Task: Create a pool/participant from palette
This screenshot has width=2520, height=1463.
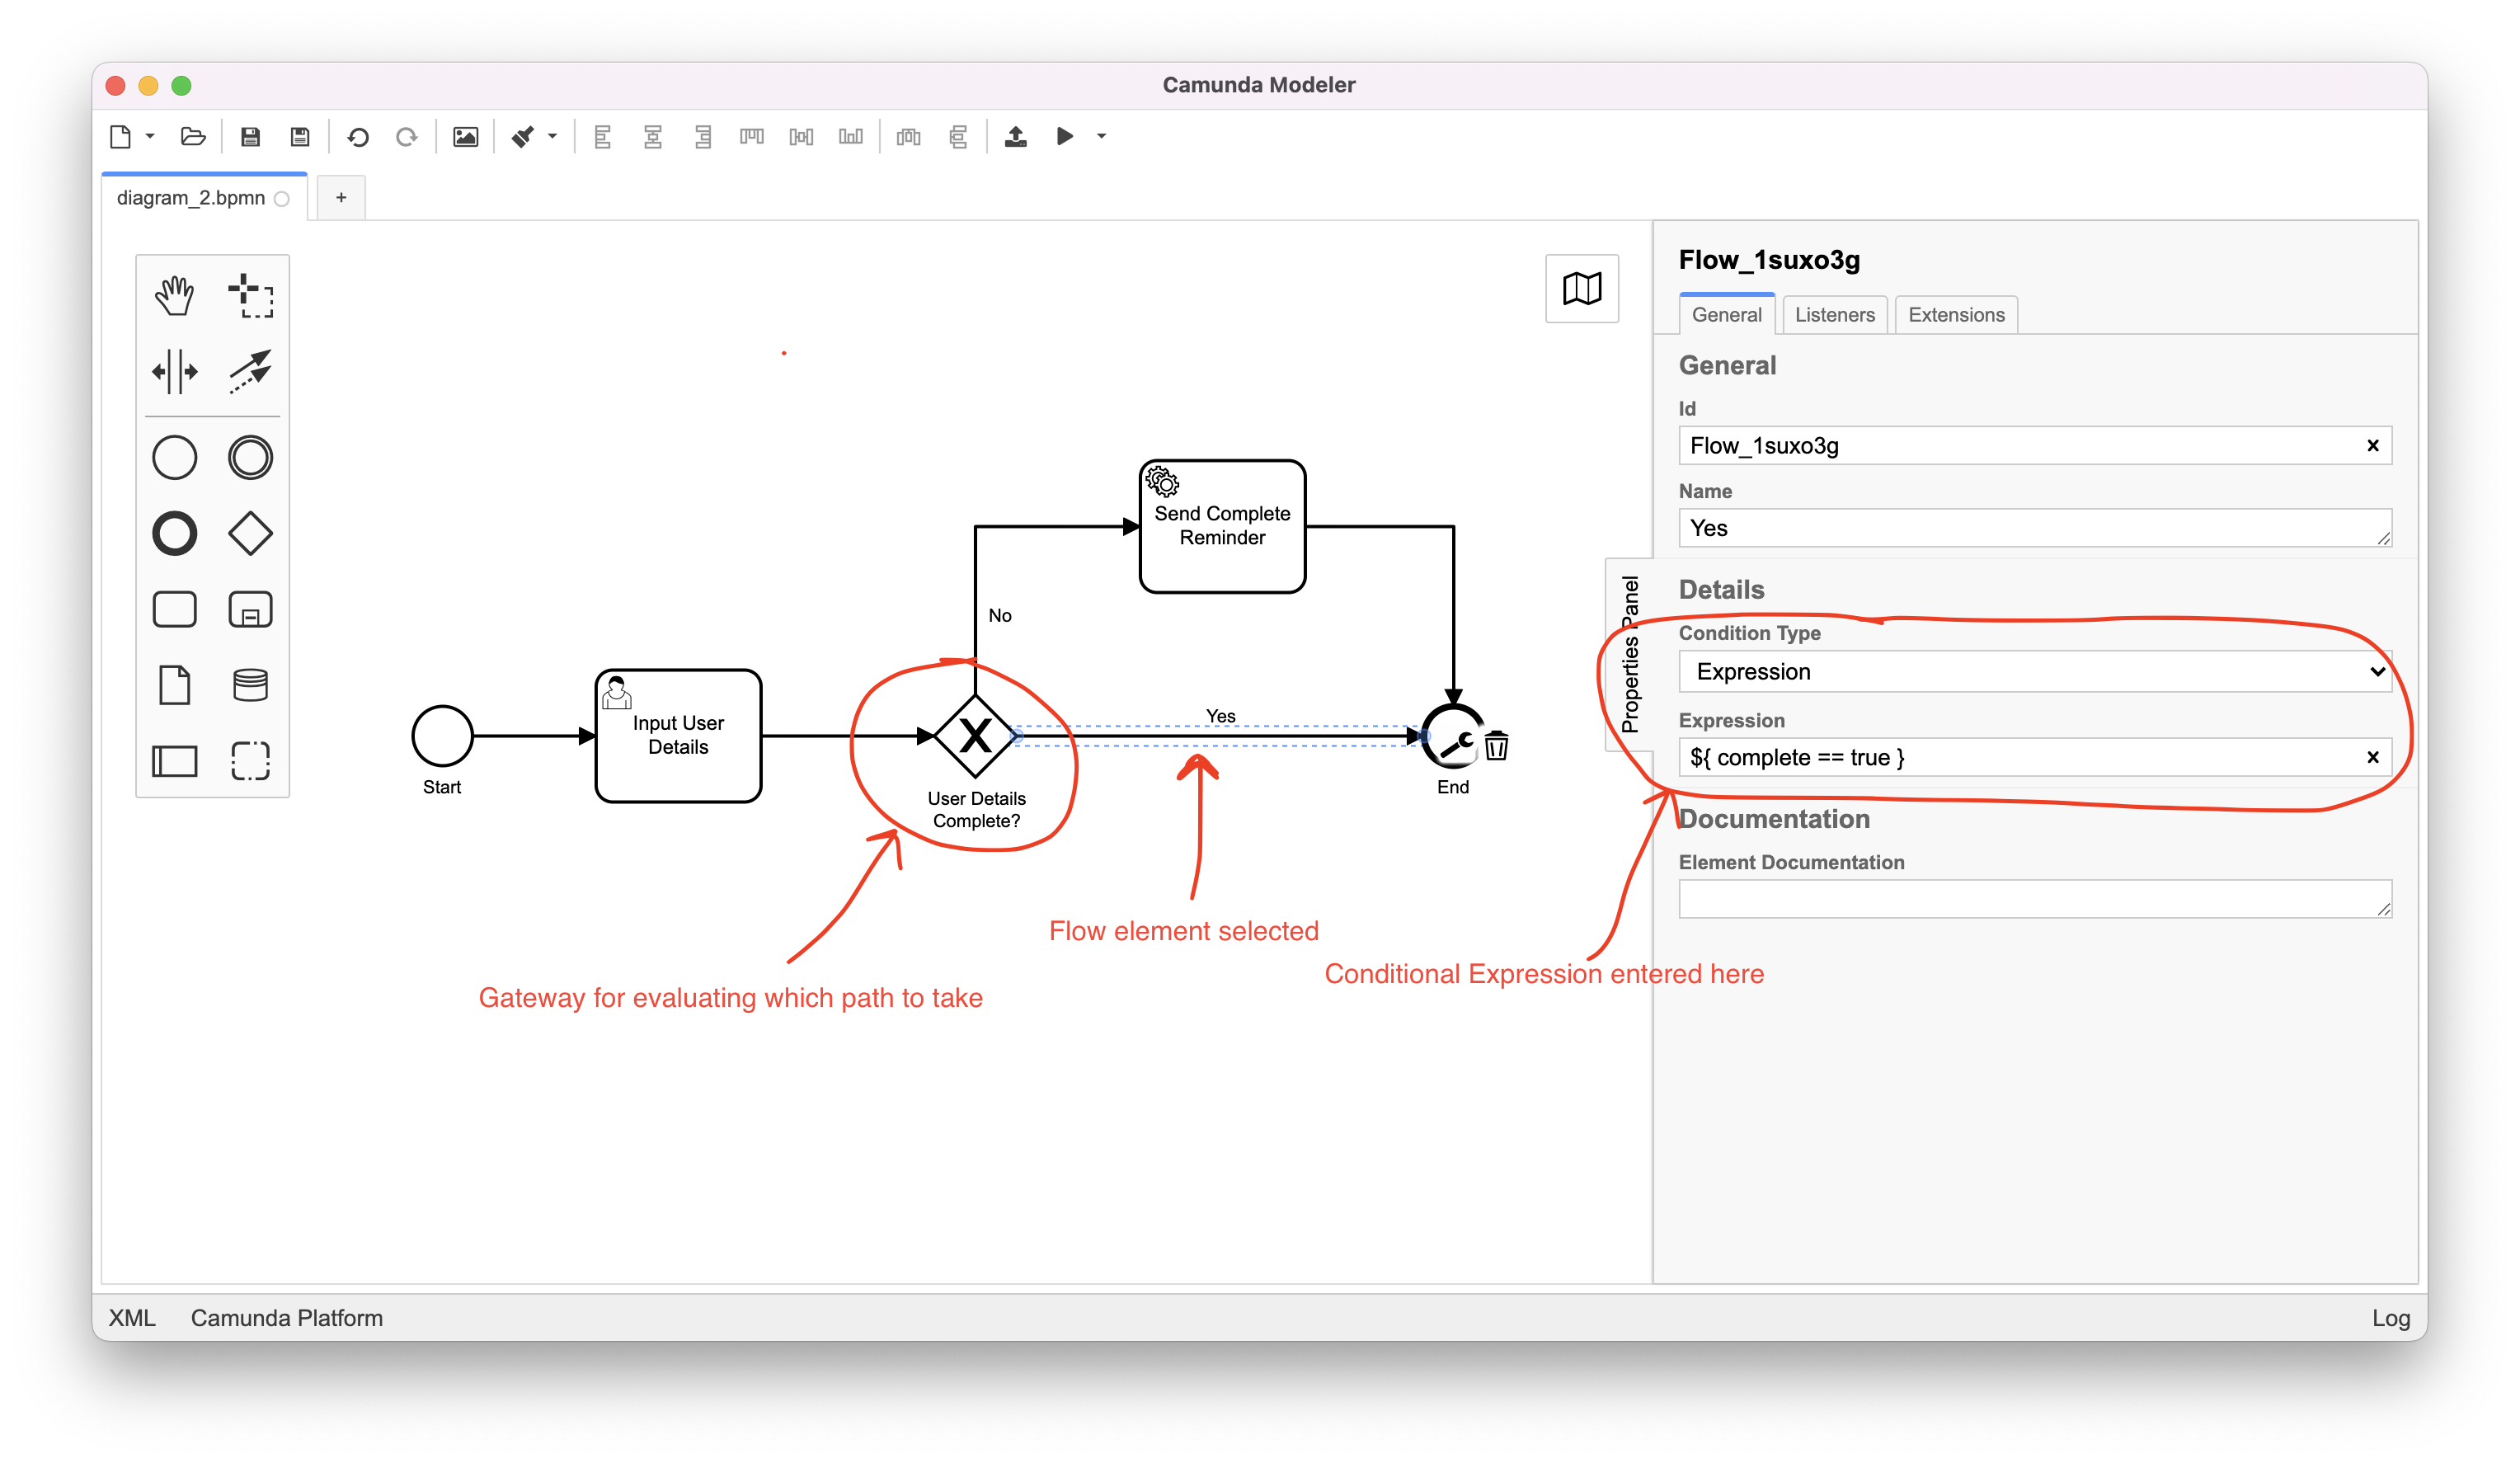Action: click(x=174, y=761)
